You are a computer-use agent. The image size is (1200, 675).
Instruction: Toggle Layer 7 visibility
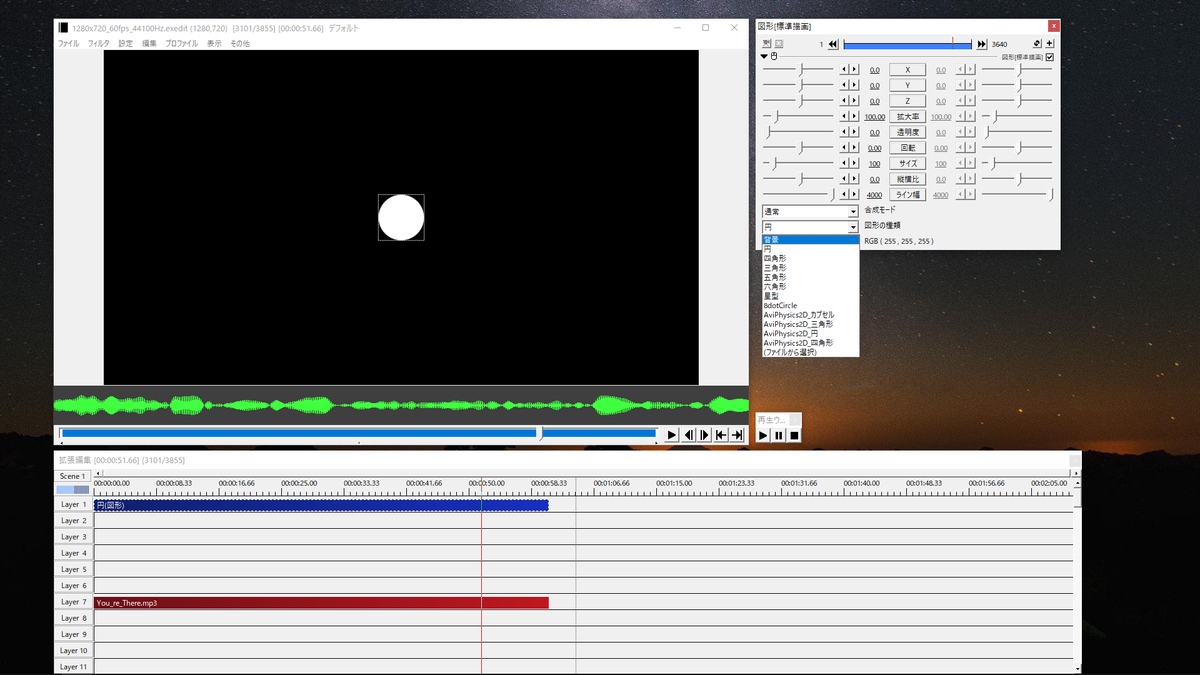point(73,602)
